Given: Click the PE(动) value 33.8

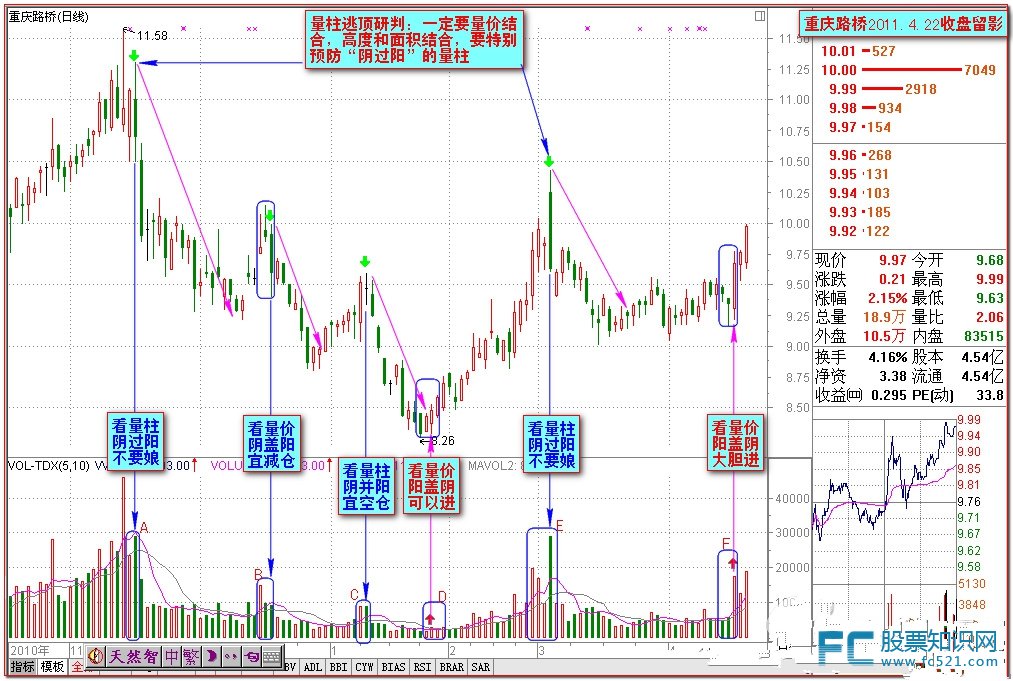Looking at the screenshot, I should [x=990, y=395].
